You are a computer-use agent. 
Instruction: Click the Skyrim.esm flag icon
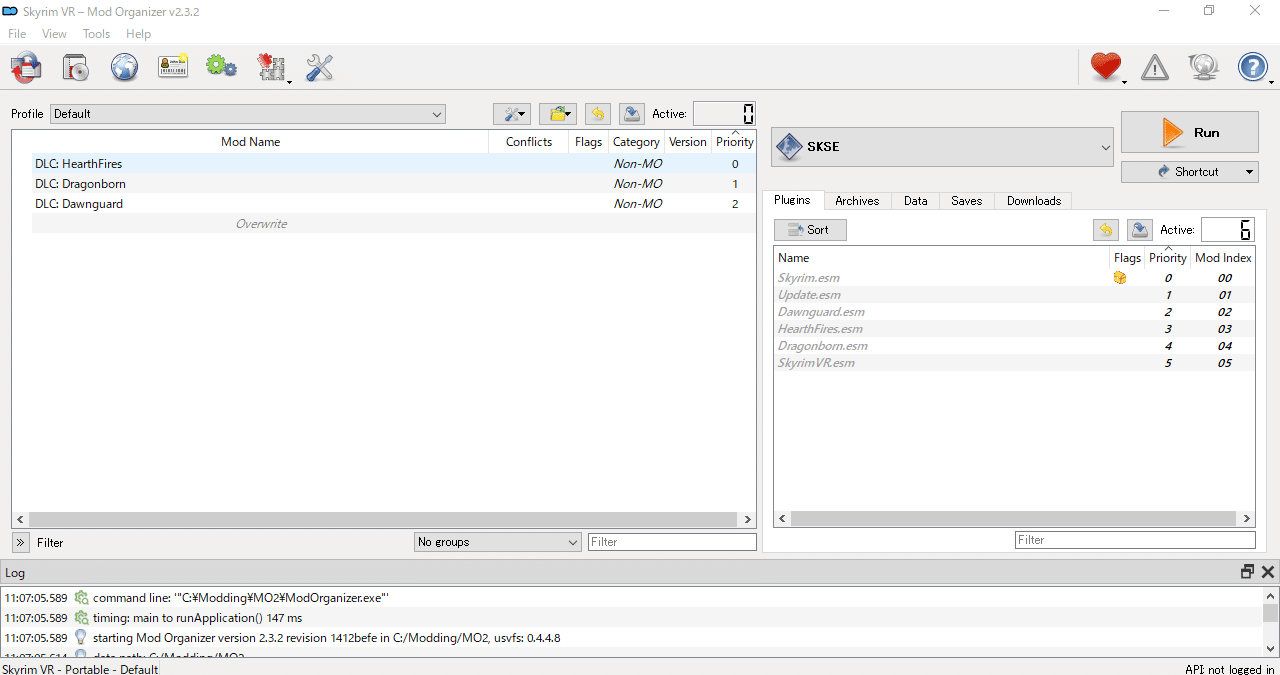coord(1120,278)
